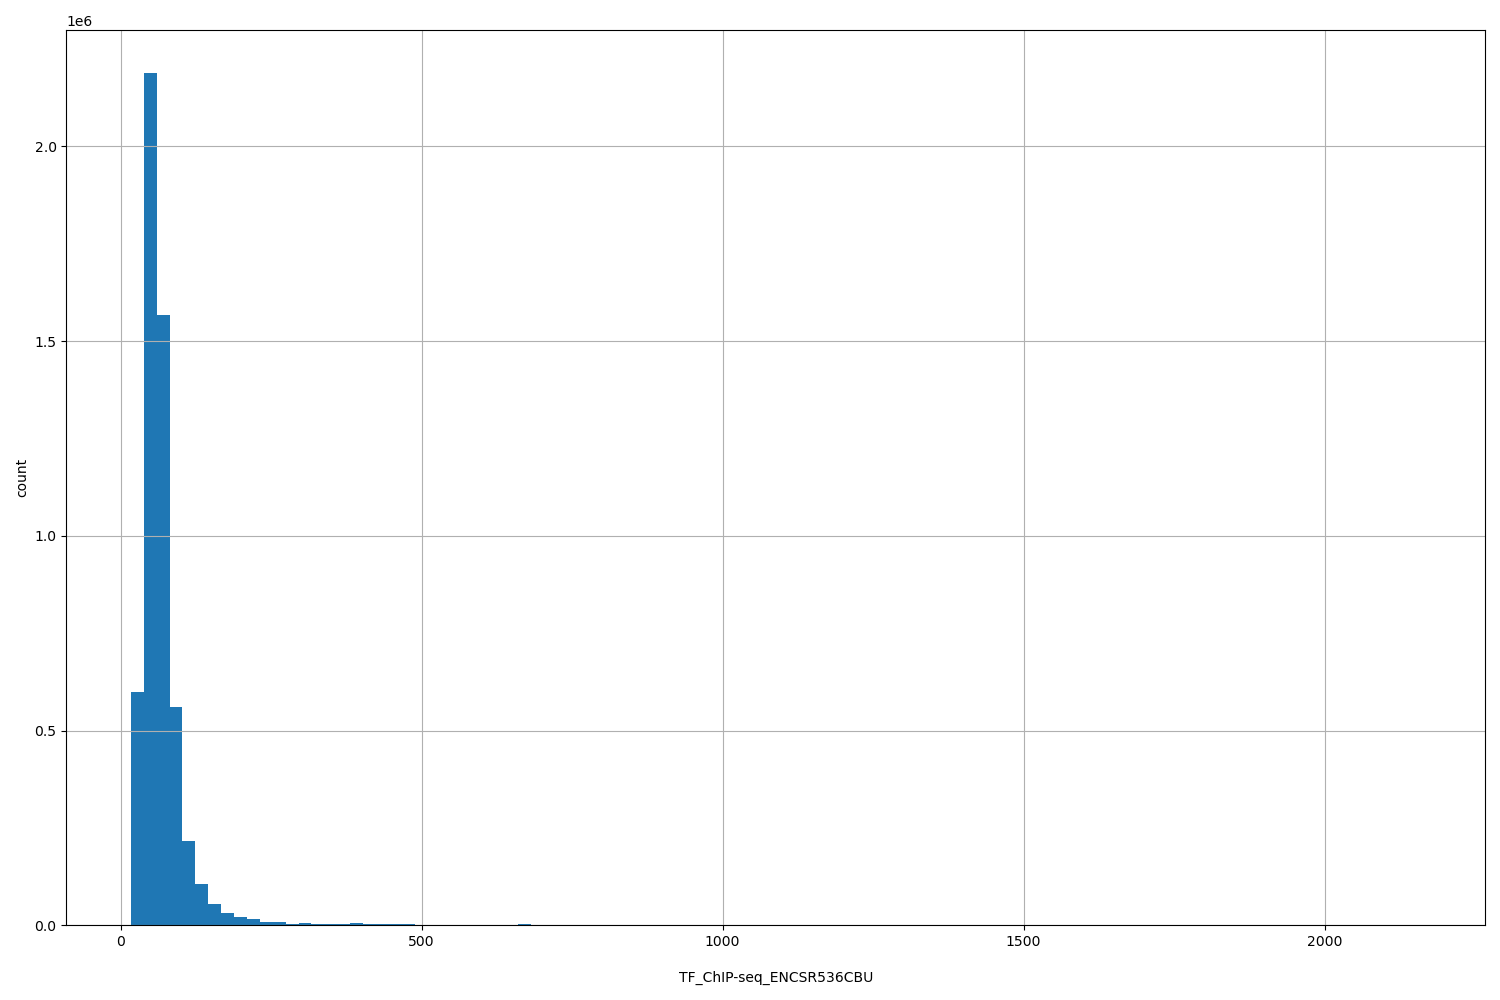1500x1000 pixels.
Task: Click the 500 tick label on x-axis
Action: 421,941
